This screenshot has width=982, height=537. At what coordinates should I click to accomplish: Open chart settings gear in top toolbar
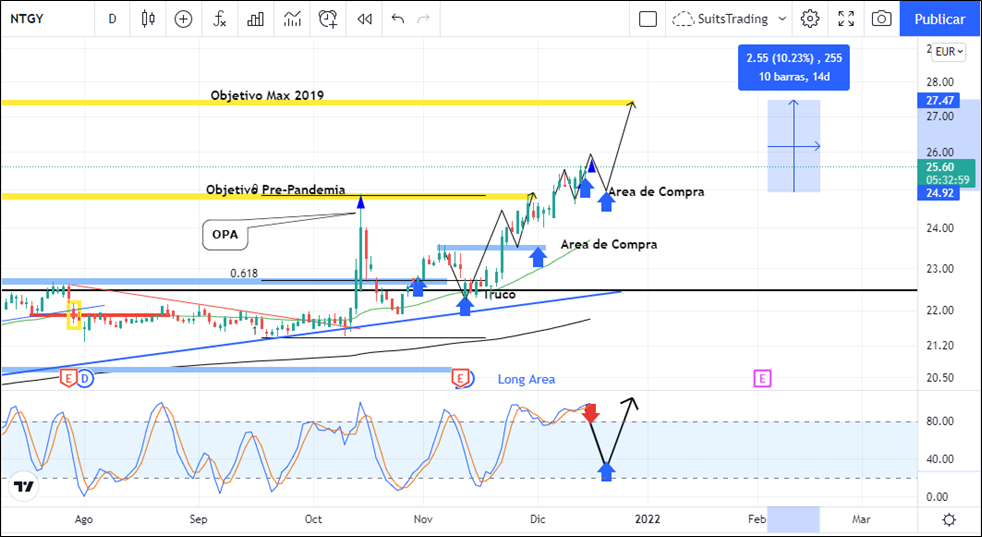pyautogui.click(x=810, y=19)
